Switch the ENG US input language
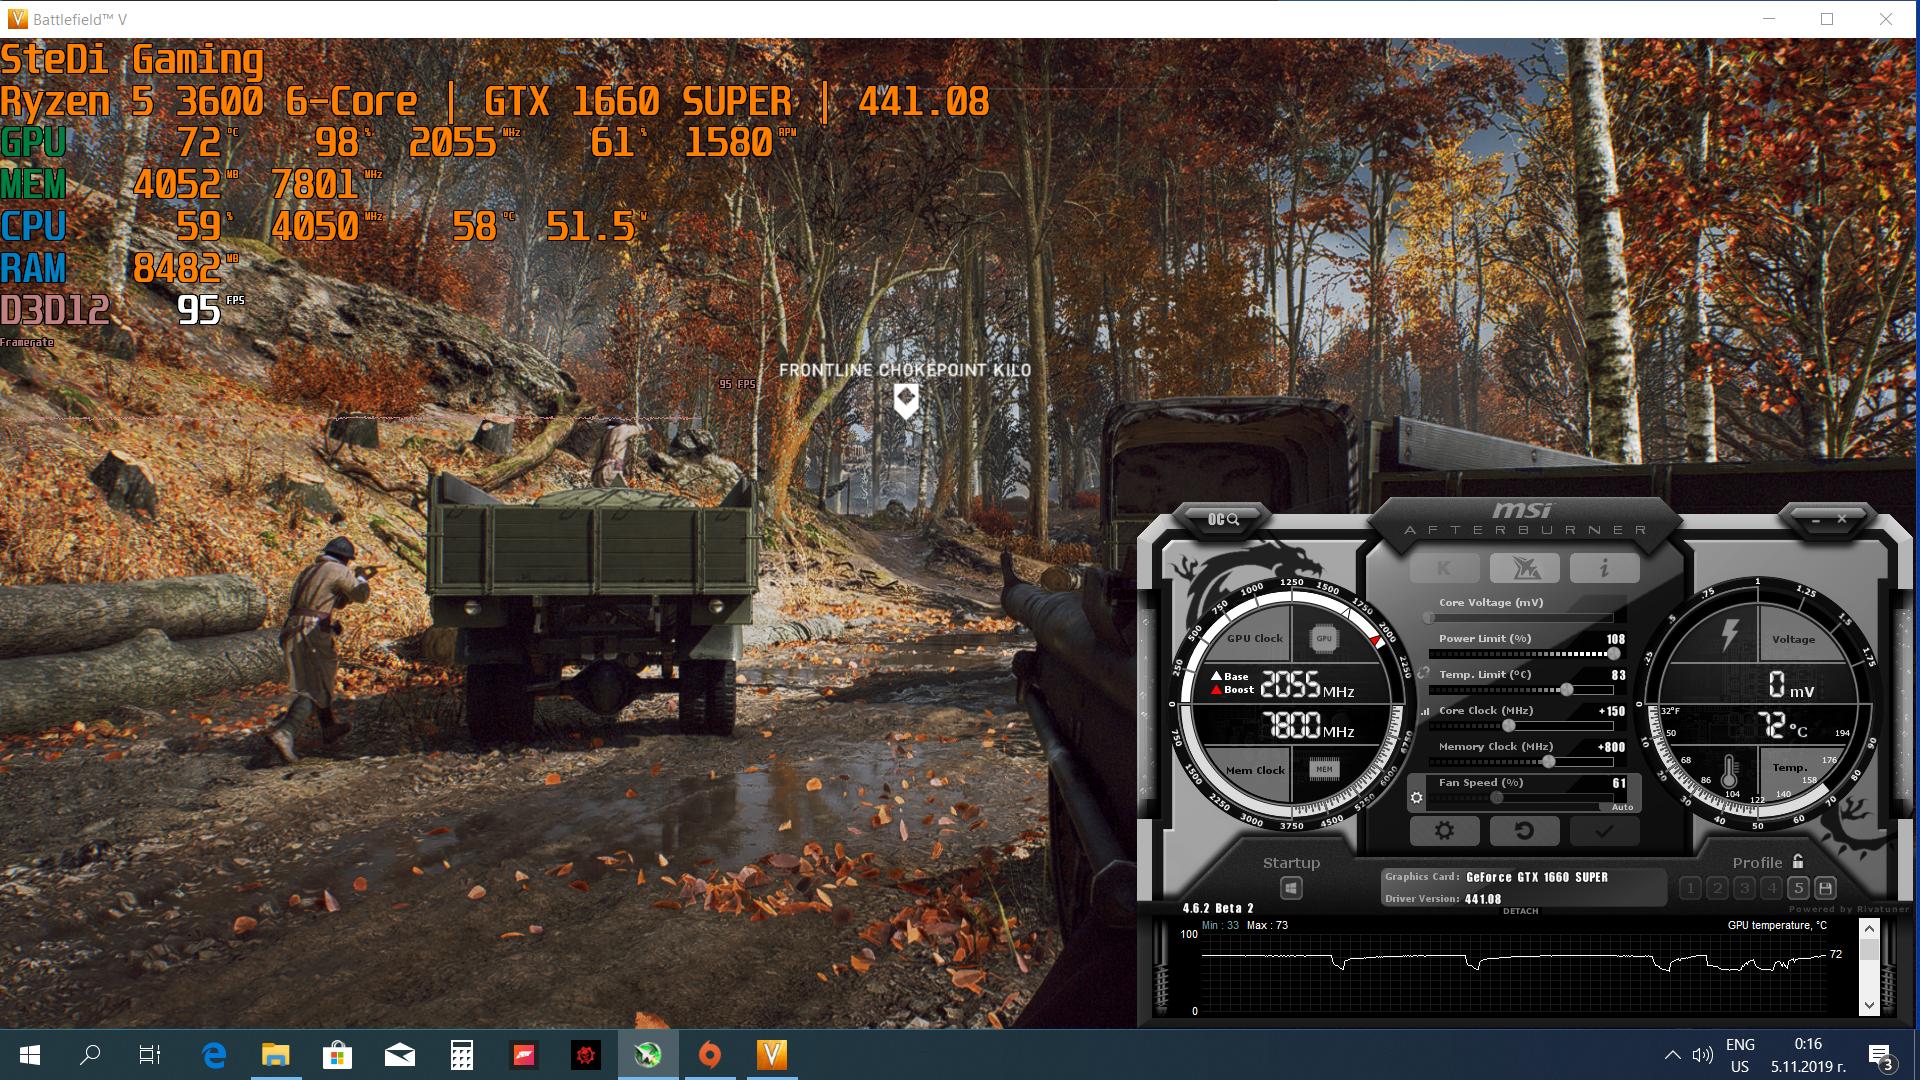The height and width of the screenshot is (1080, 1920). [1740, 1055]
